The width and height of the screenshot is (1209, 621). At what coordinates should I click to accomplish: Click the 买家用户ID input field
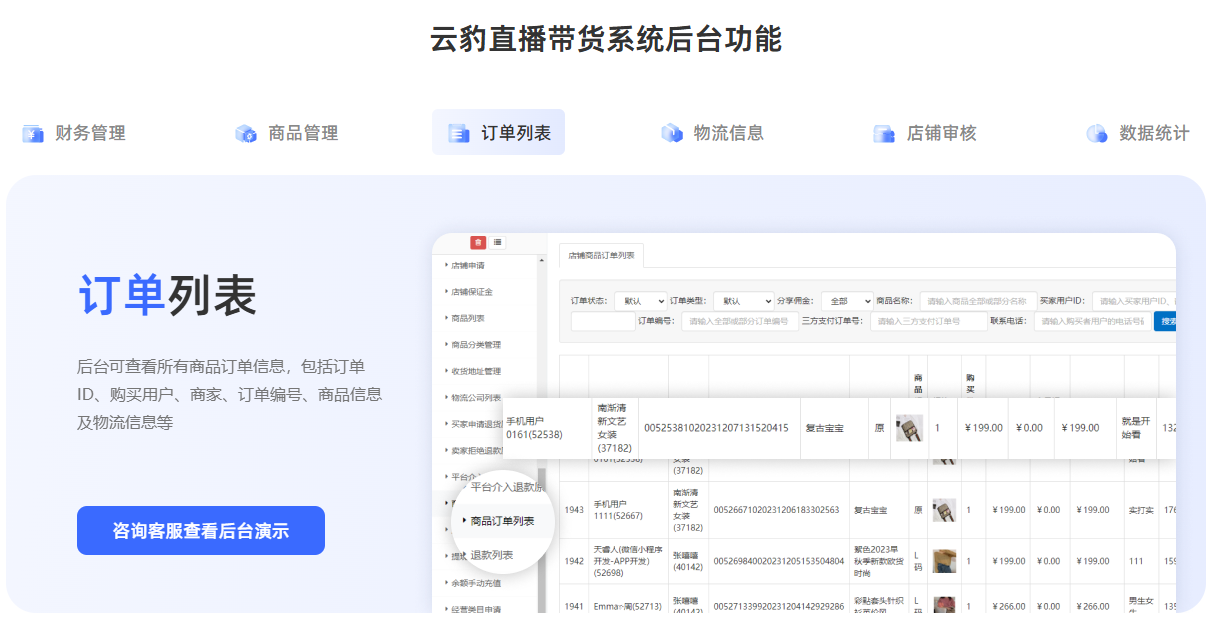click(1134, 300)
